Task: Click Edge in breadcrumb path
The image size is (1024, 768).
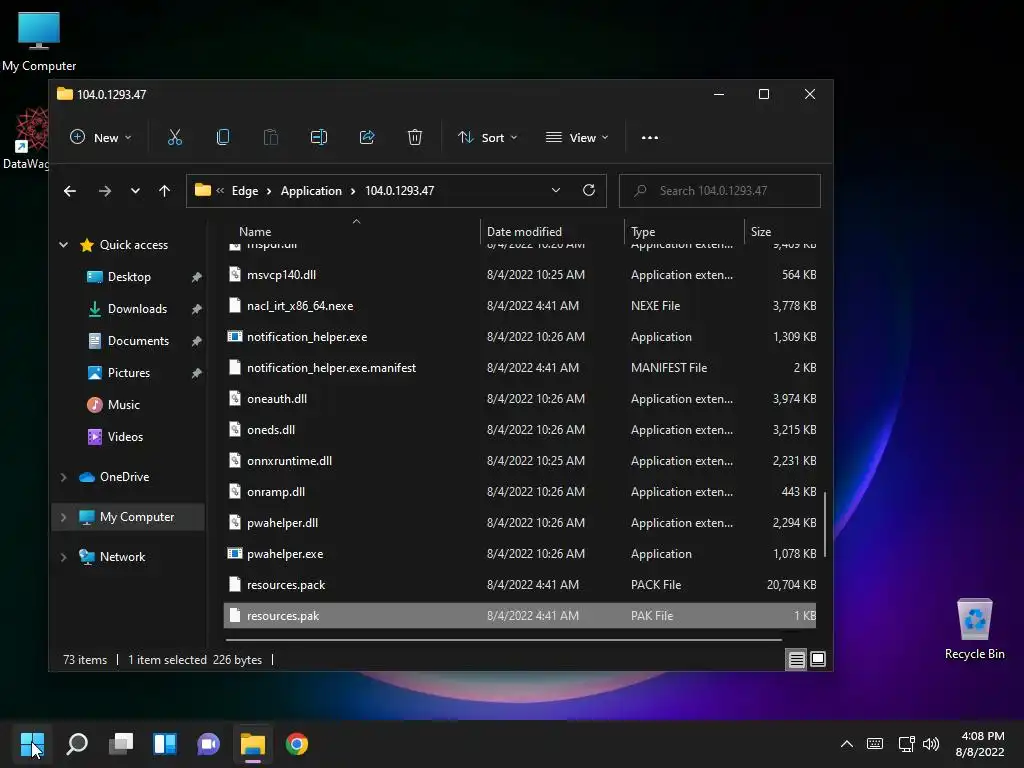Action: [x=245, y=191]
